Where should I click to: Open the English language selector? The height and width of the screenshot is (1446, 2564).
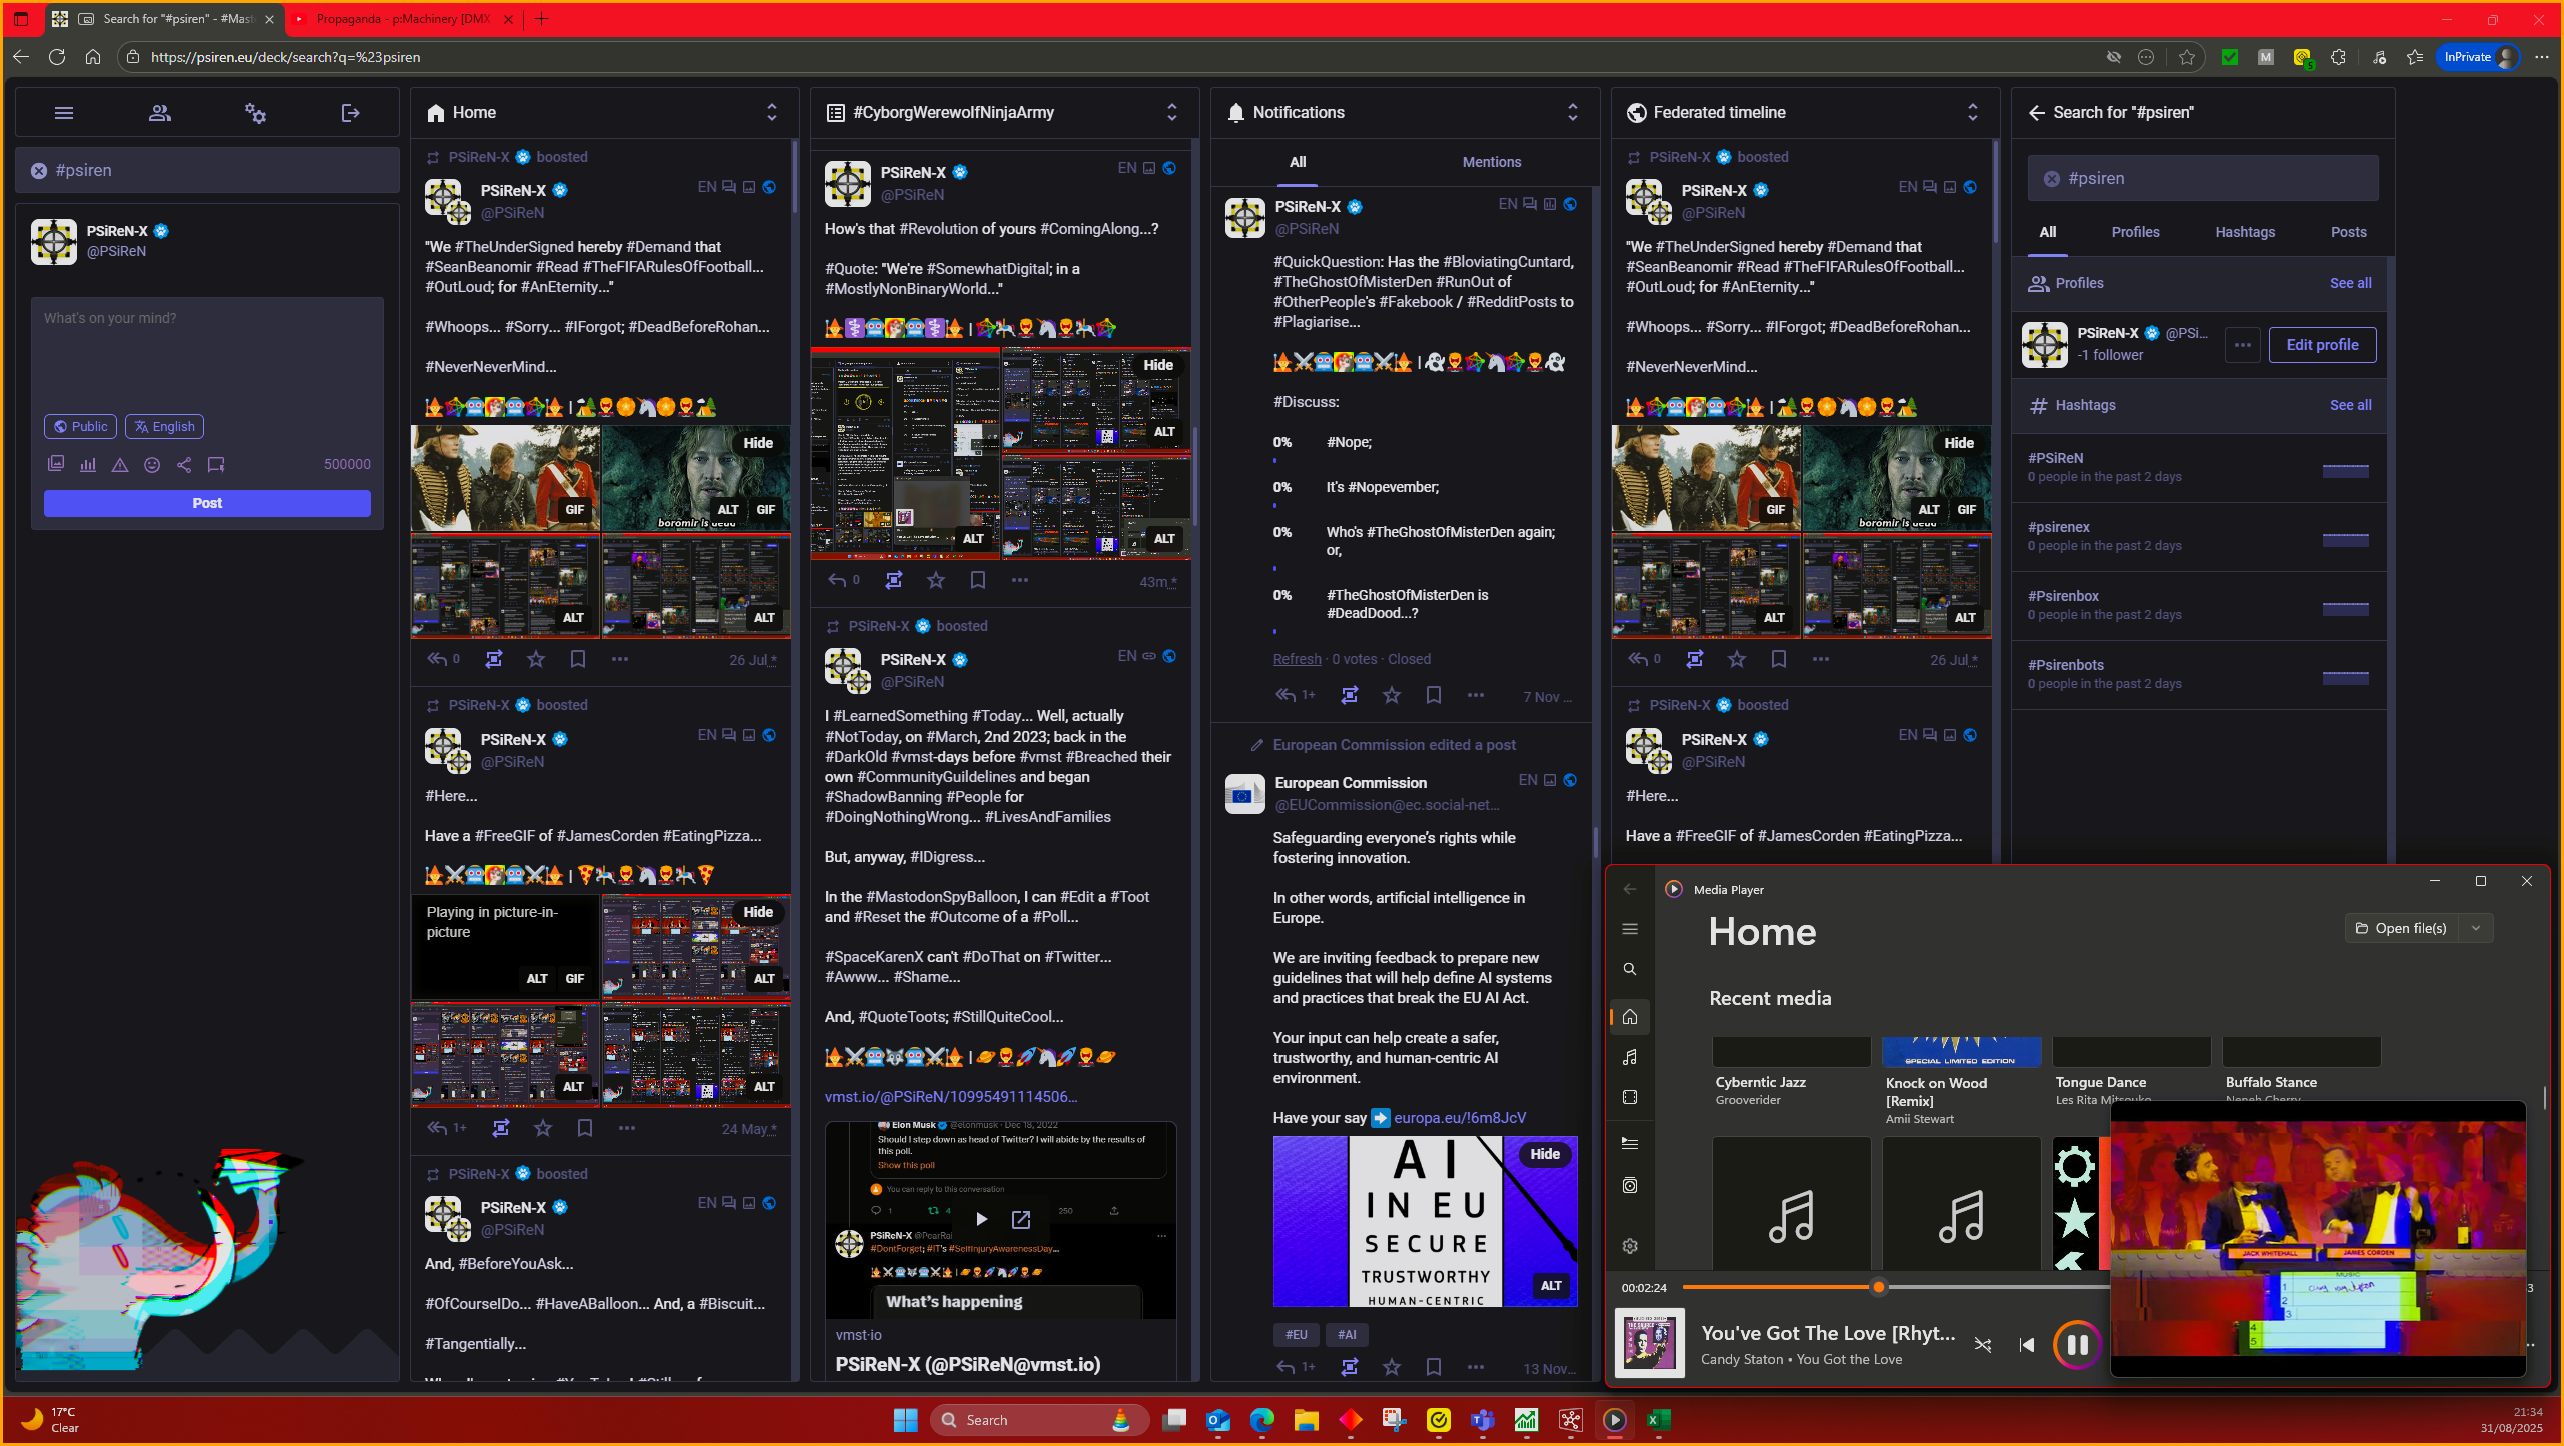coord(164,427)
